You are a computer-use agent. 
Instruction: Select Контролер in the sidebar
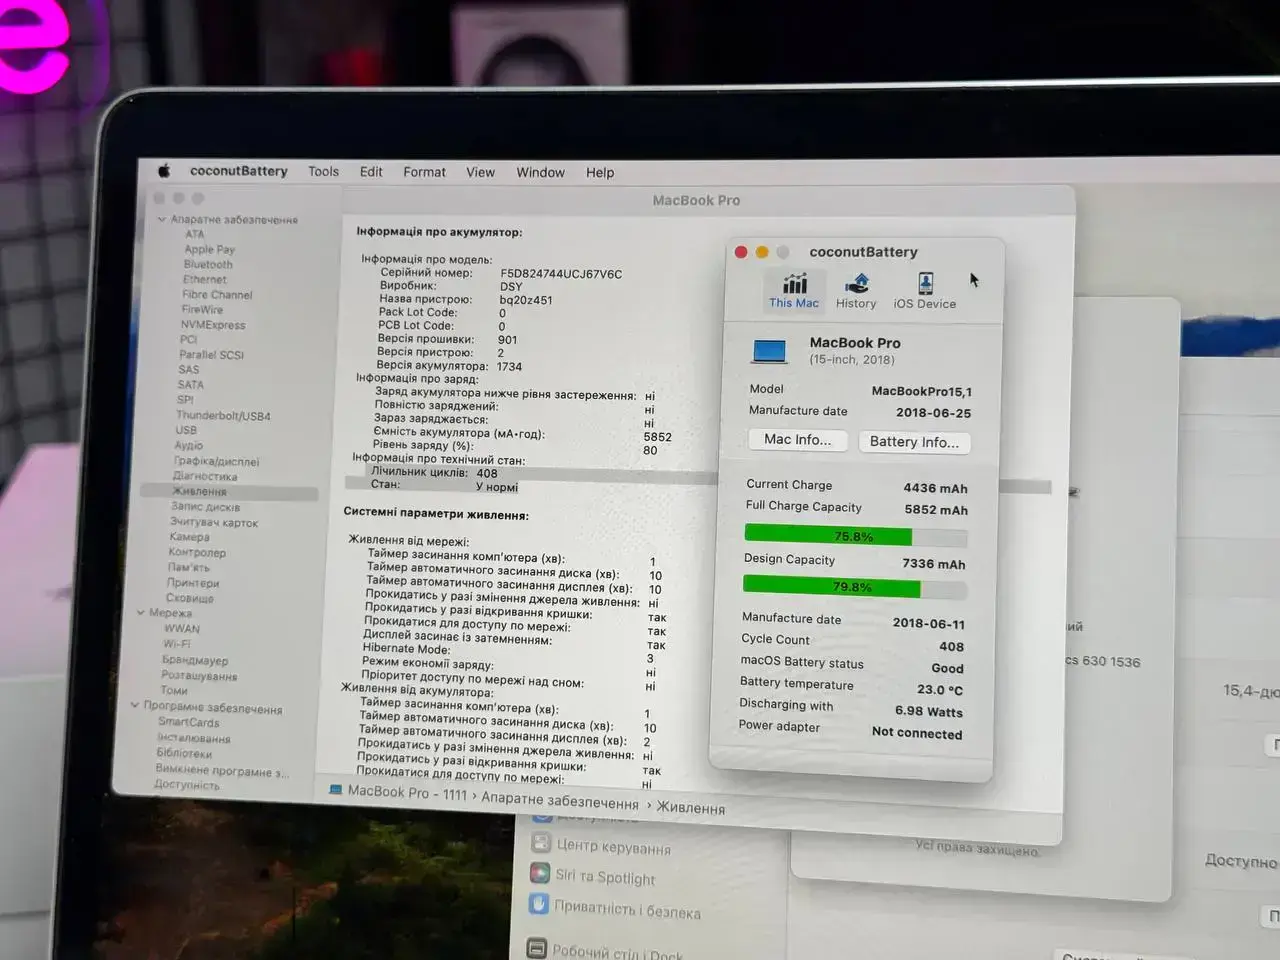[x=197, y=552]
